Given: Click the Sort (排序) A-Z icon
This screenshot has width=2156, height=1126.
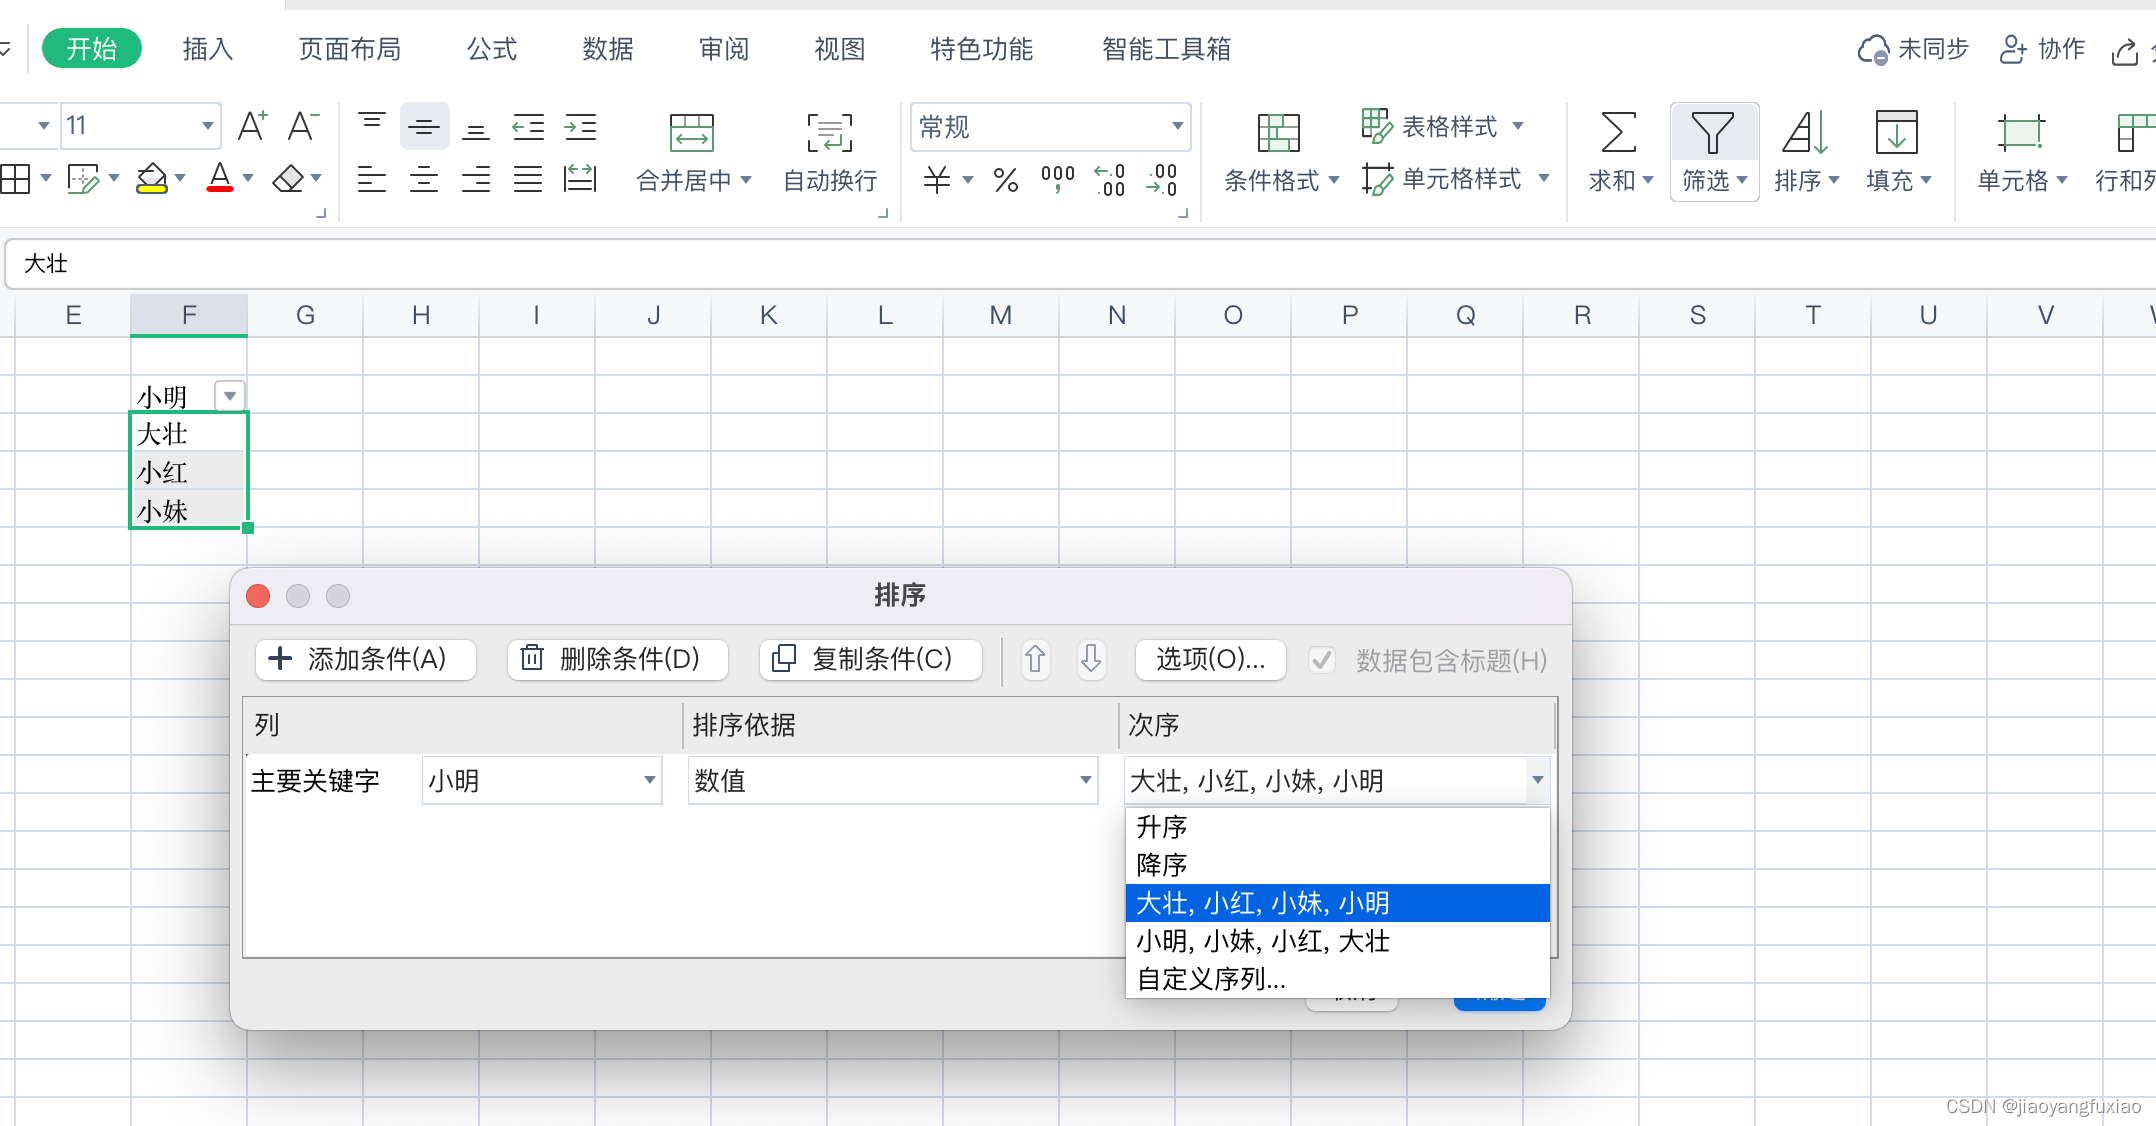Looking at the screenshot, I should pyautogui.click(x=1806, y=132).
